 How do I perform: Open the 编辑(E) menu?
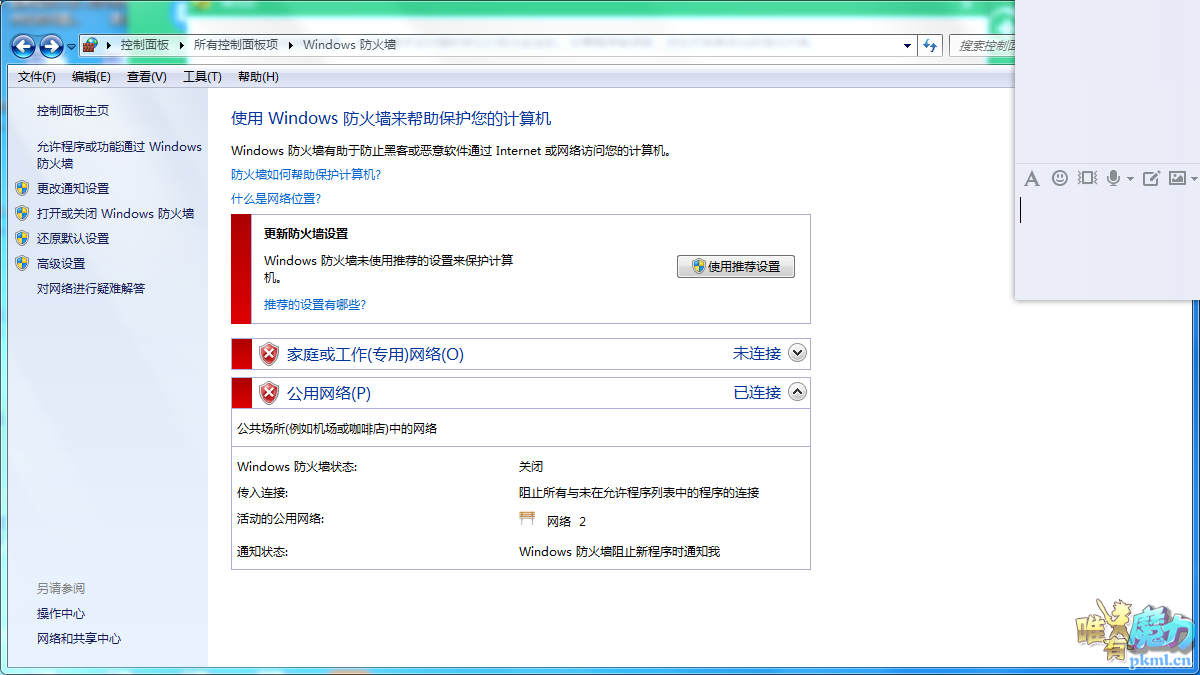pyautogui.click(x=91, y=77)
